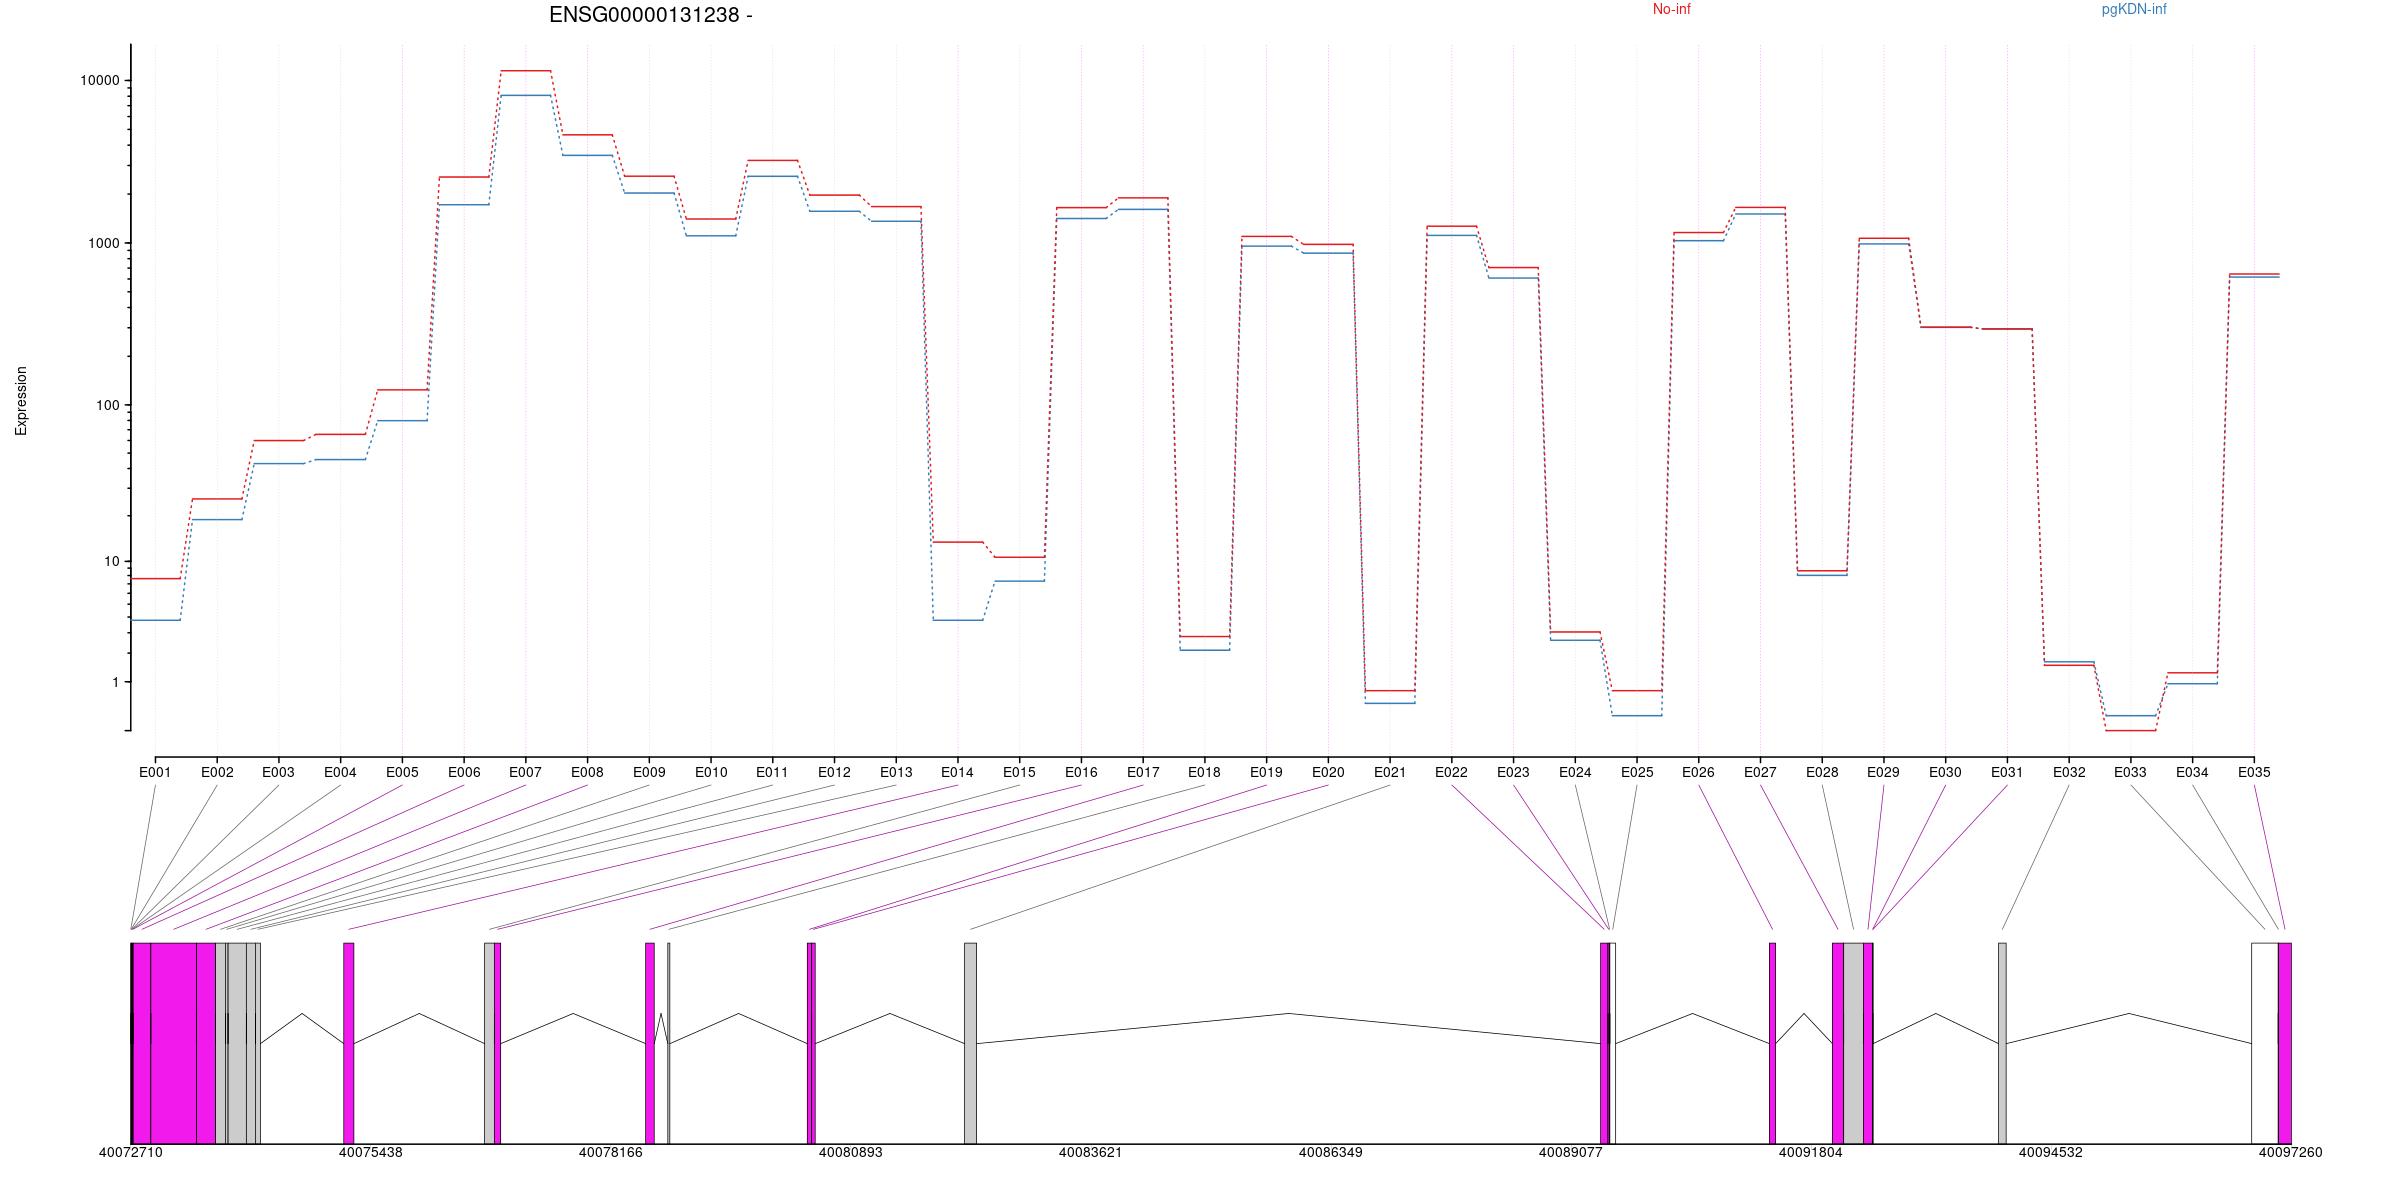This screenshot has width=2400, height=1200.
Task: Click exon label E003
Action: tap(278, 772)
